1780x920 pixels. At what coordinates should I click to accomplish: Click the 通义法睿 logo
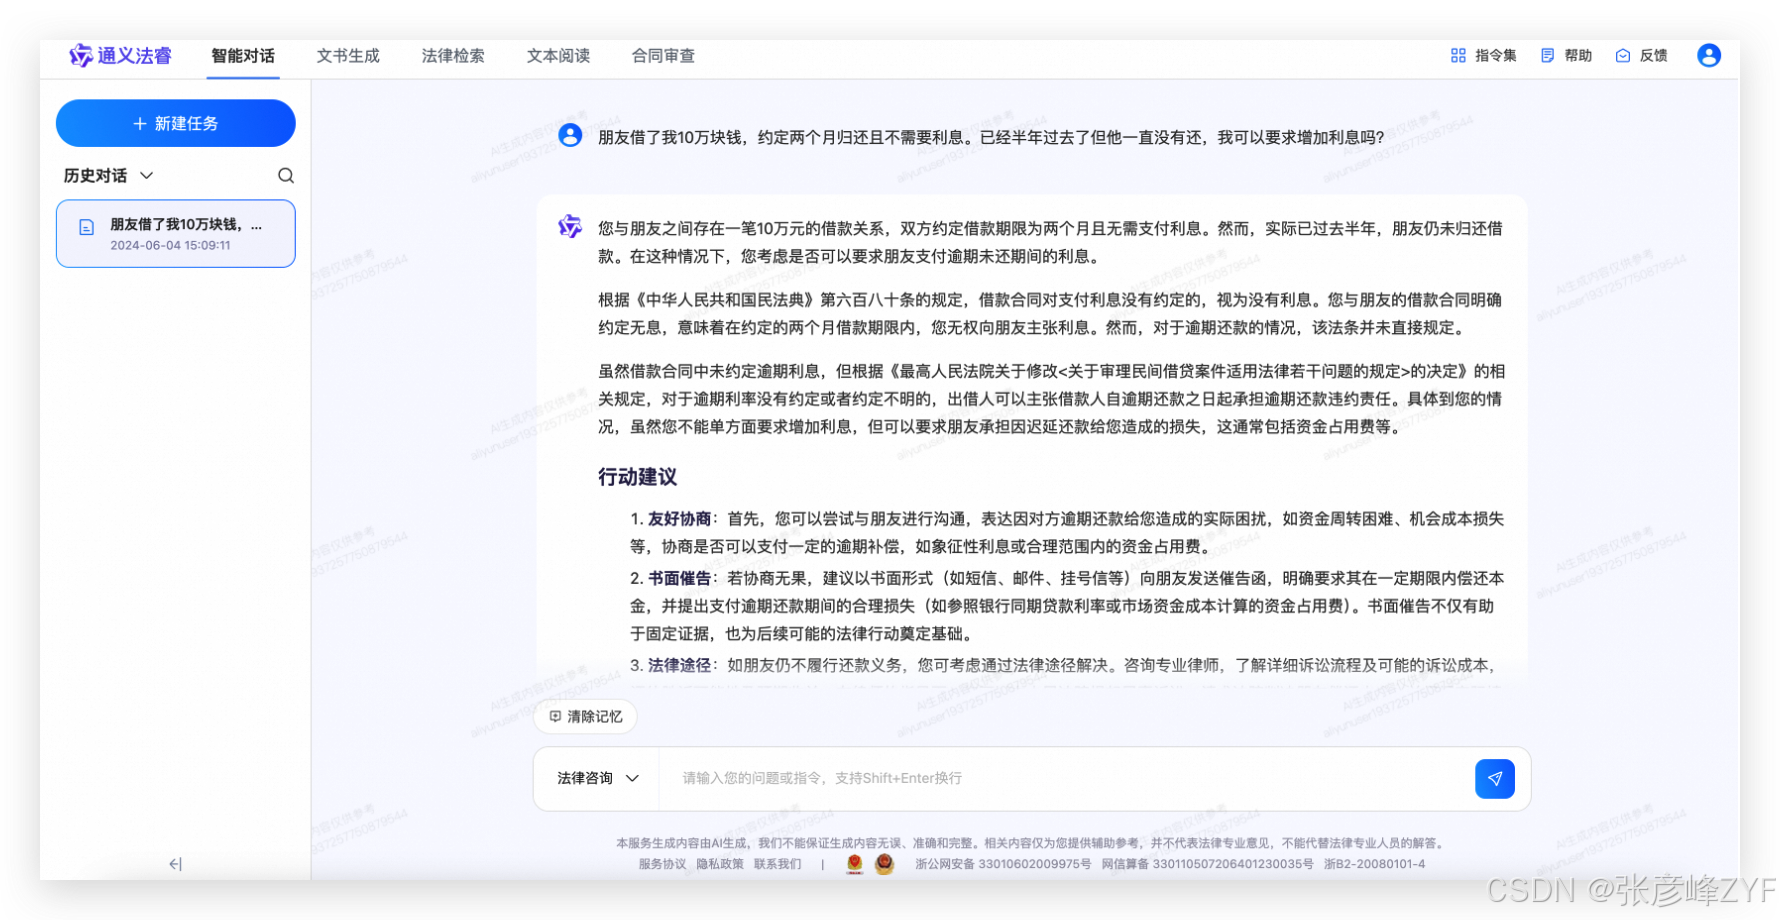120,56
